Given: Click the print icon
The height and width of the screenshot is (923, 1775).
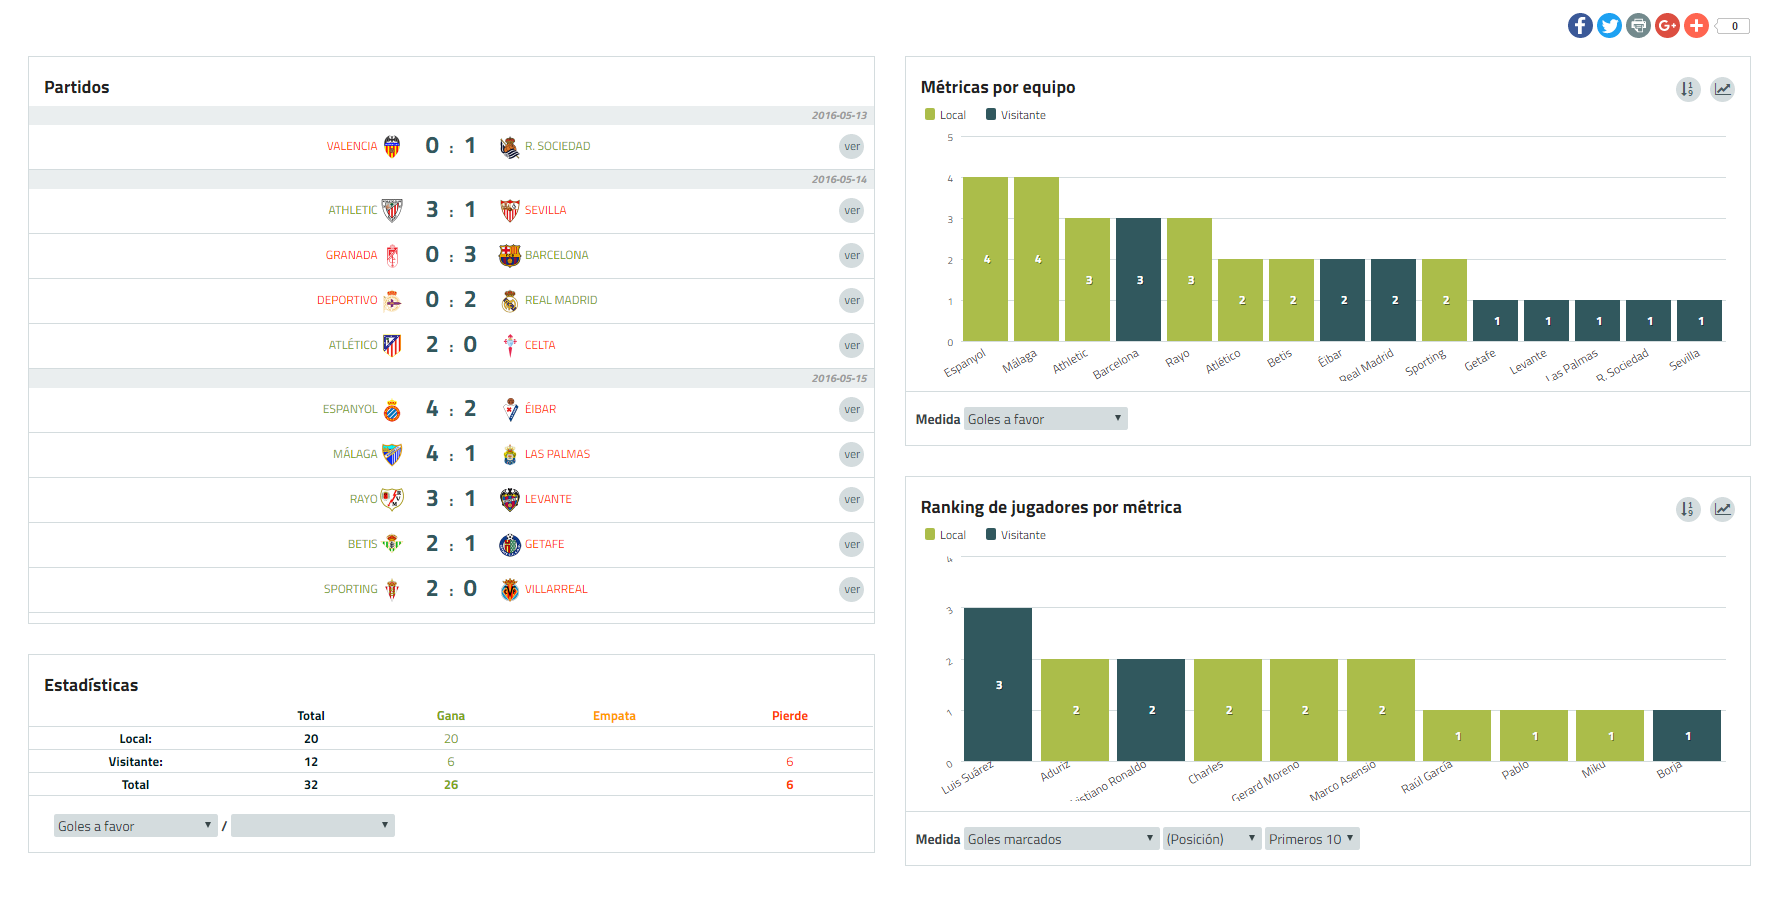Looking at the screenshot, I should click(1638, 26).
